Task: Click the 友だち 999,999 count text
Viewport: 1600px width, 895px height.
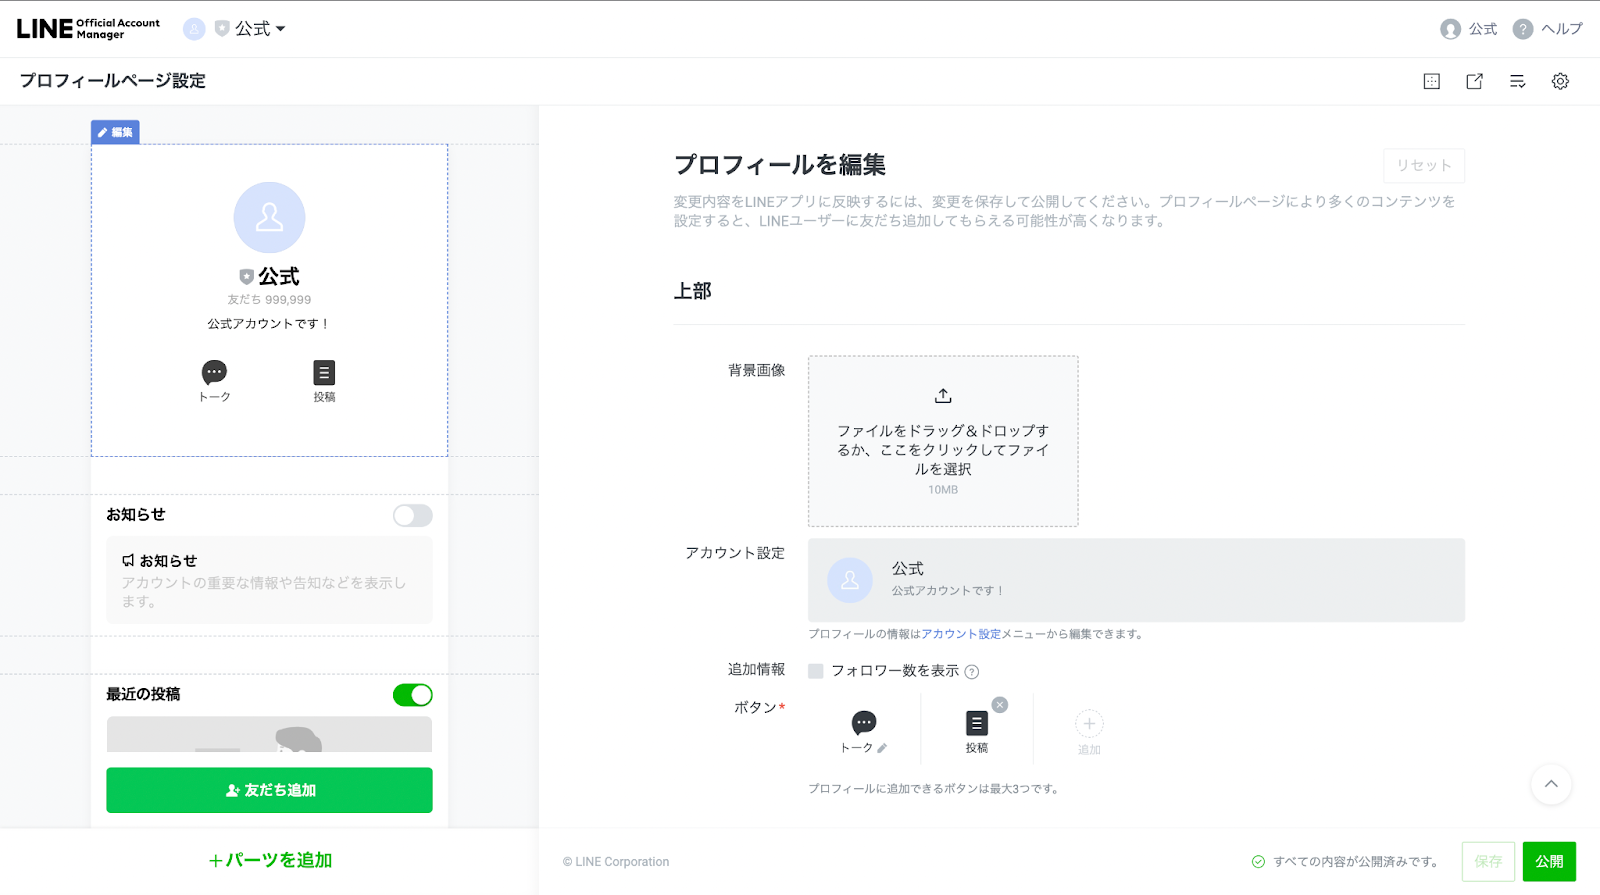Action: click(269, 300)
